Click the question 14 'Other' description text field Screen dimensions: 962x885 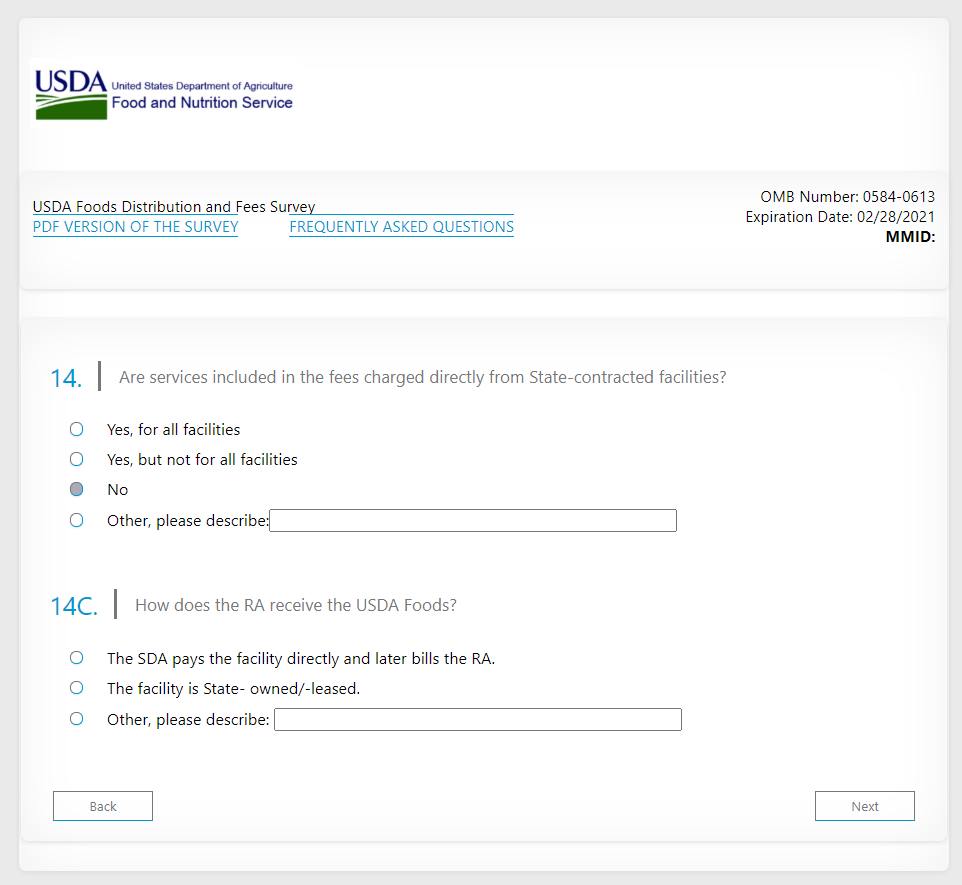pyautogui.click(x=473, y=520)
